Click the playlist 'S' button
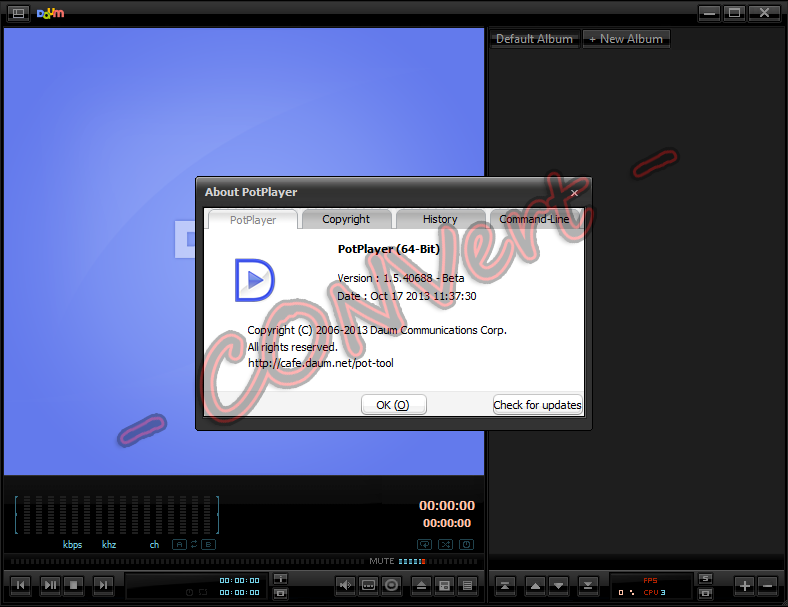 (705, 578)
